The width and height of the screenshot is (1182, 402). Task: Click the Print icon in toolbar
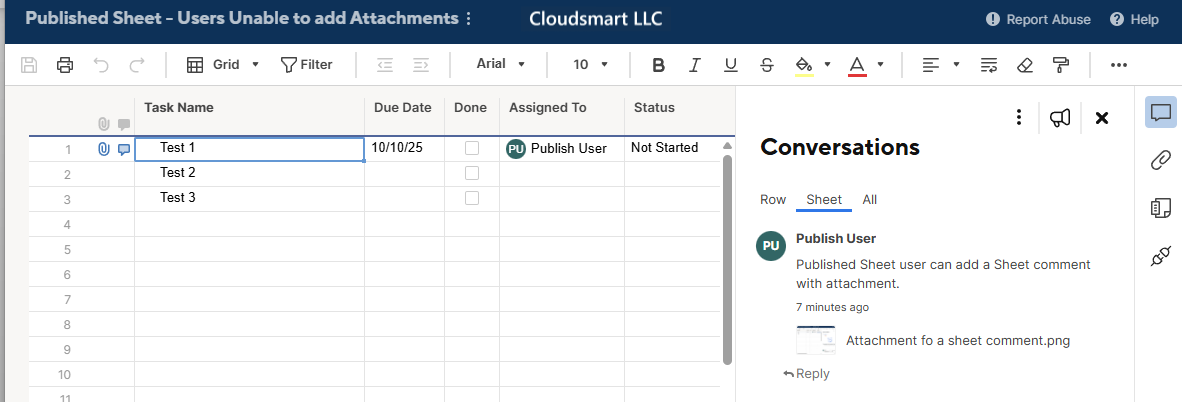[x=65, y=65]
